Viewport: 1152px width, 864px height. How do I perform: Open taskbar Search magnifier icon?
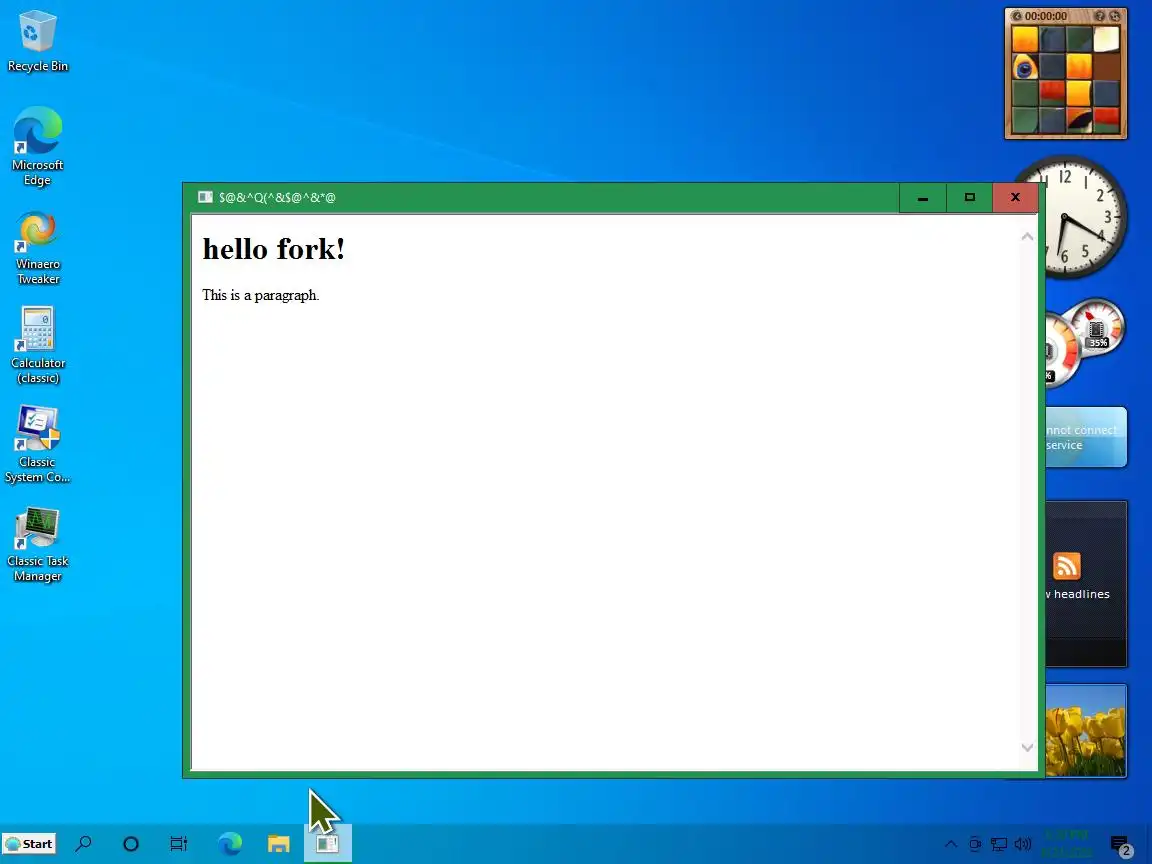(84, 843)
